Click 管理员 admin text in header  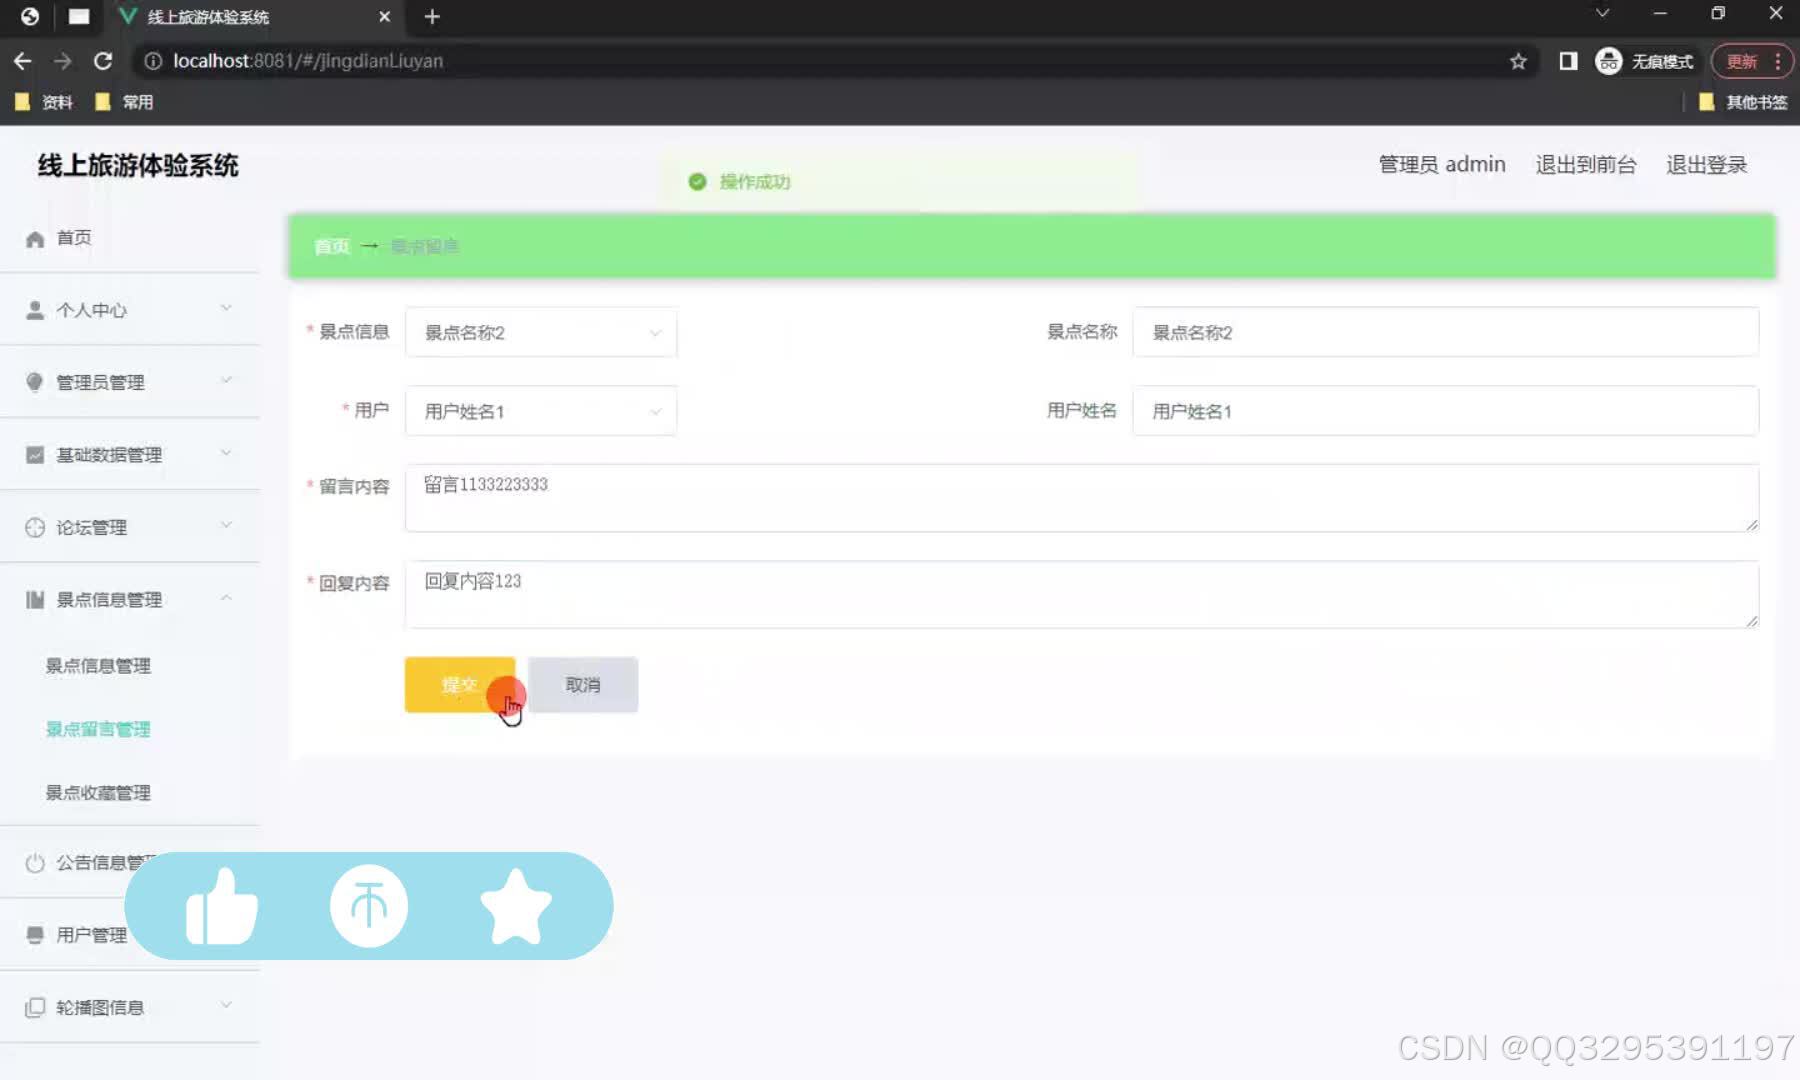[1442, 165]
